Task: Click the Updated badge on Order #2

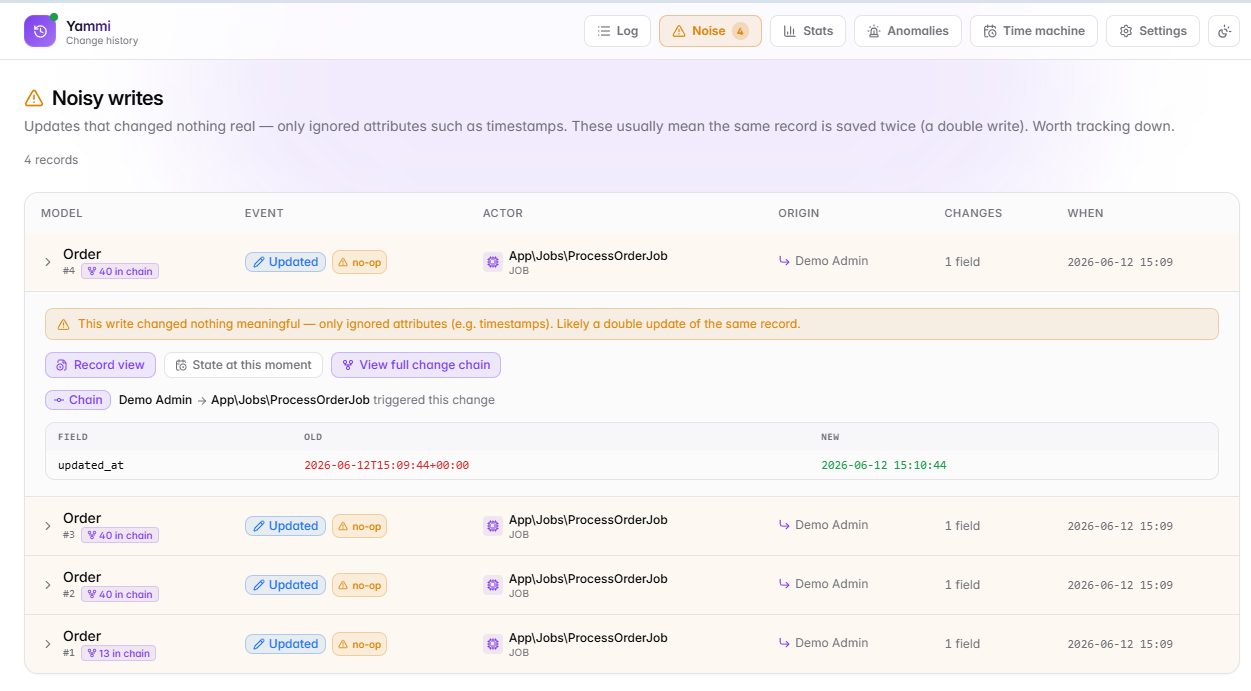Action: [285, 585]
